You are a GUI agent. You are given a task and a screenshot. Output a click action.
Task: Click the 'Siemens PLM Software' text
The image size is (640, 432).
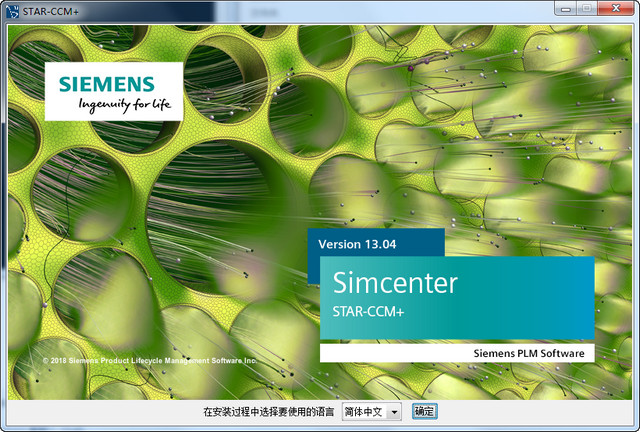tap(529, 353)
